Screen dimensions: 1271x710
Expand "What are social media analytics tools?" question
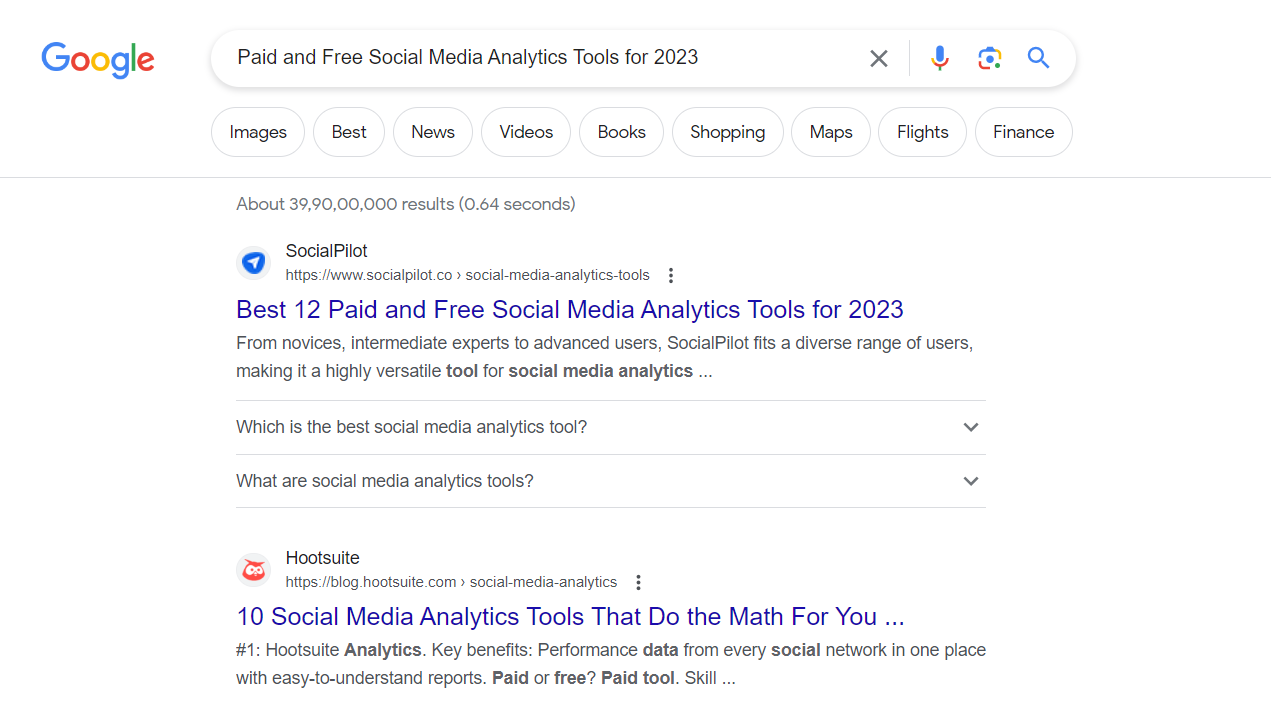[x=610, y=481]
